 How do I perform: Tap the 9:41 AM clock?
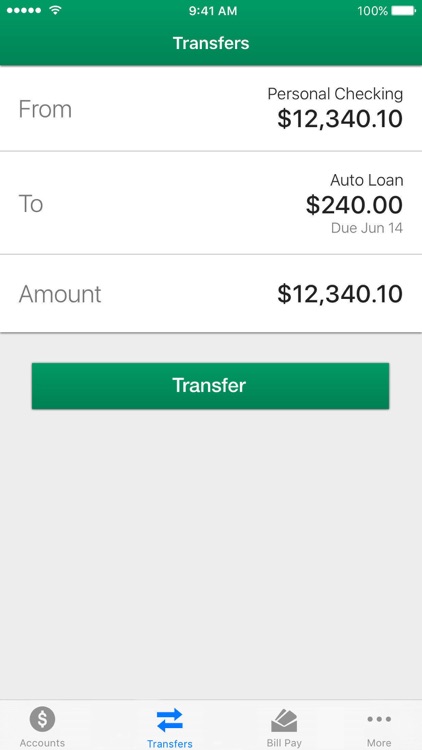(x=213, y=11)
